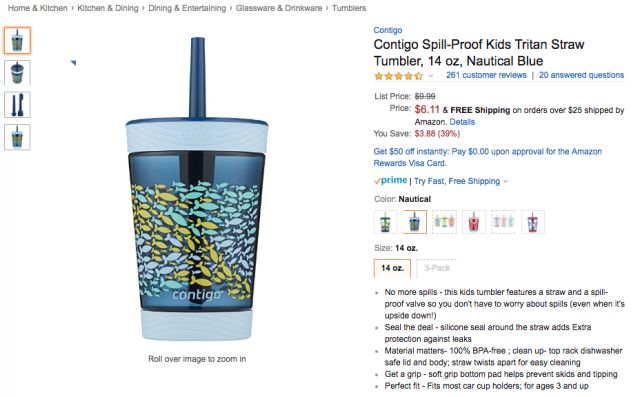View the lid top-view thumbnail
640x397 pixels.
tap(17, 73)
